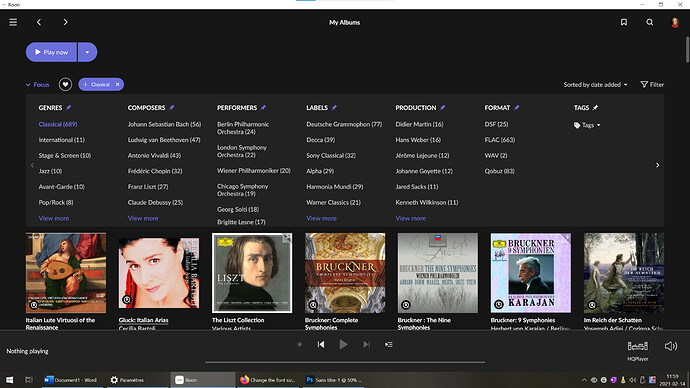Go back with the left arrow

(39, 22)
